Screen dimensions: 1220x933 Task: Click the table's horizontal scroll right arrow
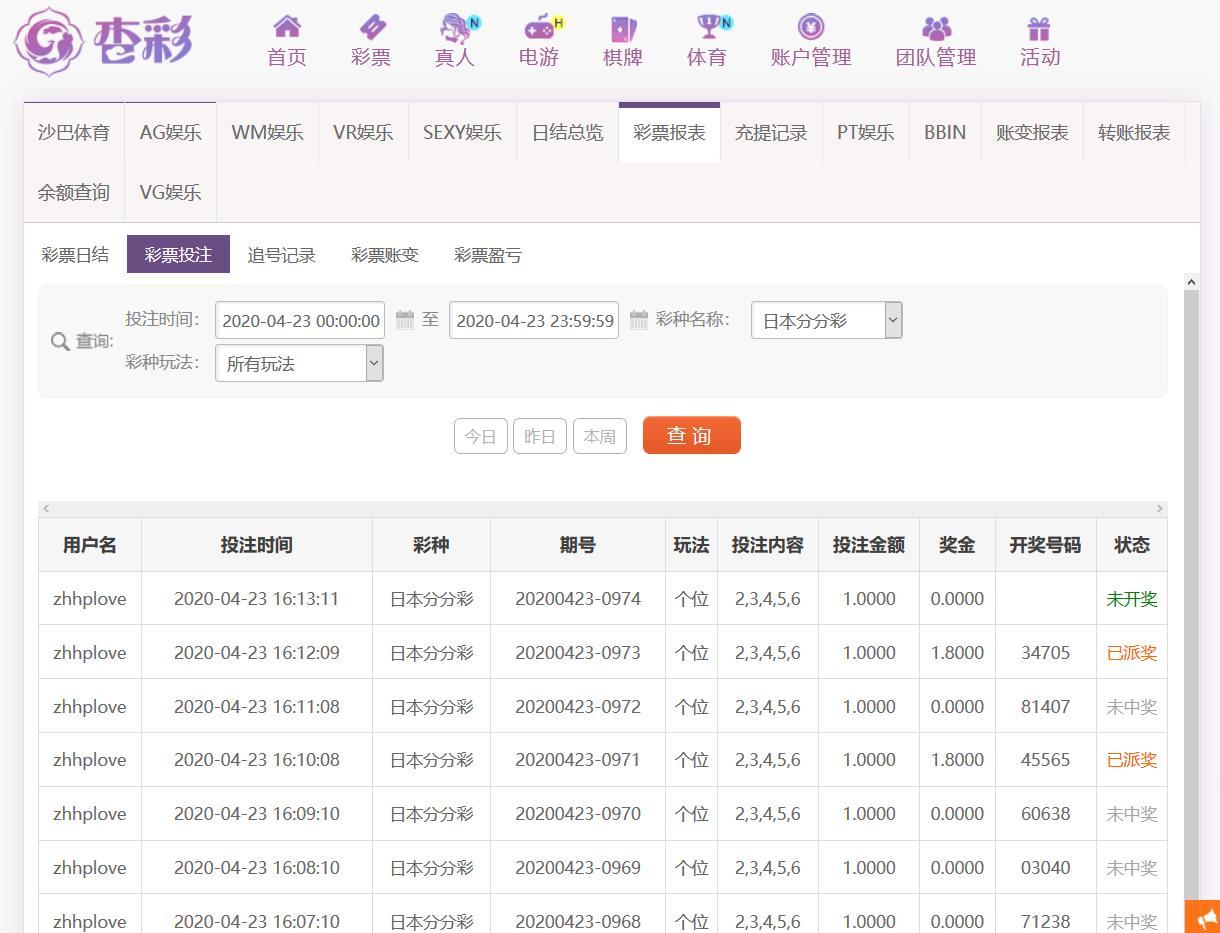[x=1159, y=509]
